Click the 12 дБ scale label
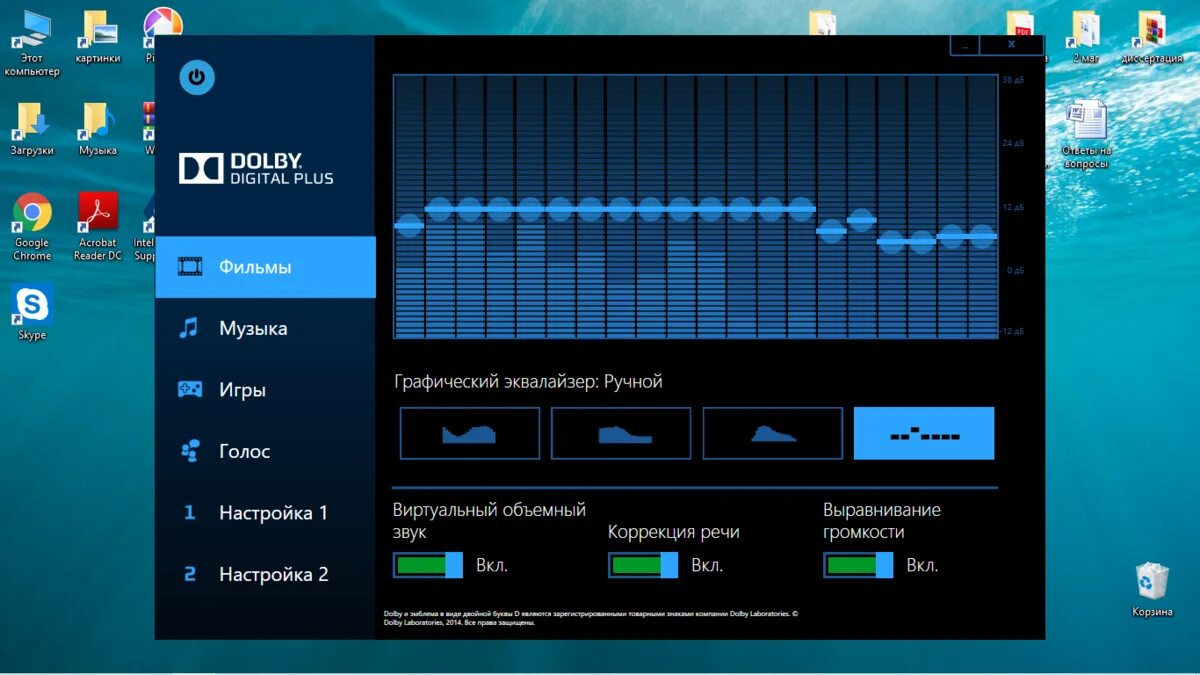The width and height of the screenshot is (1200, 675). [1013, 207]
